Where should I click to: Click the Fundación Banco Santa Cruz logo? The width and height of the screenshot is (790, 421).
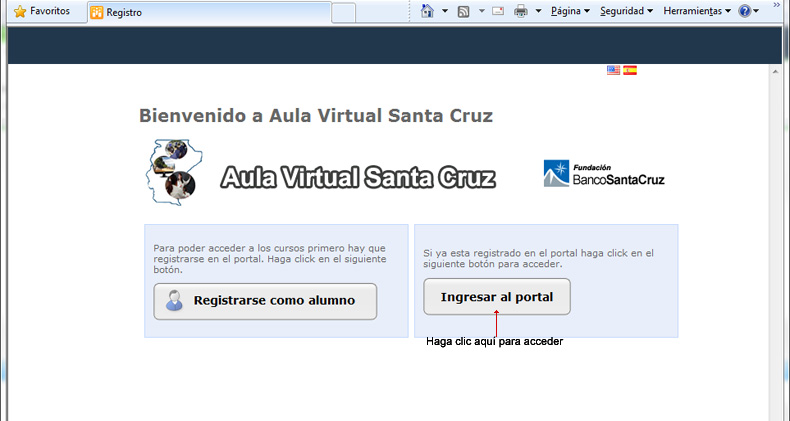point(604,174)
